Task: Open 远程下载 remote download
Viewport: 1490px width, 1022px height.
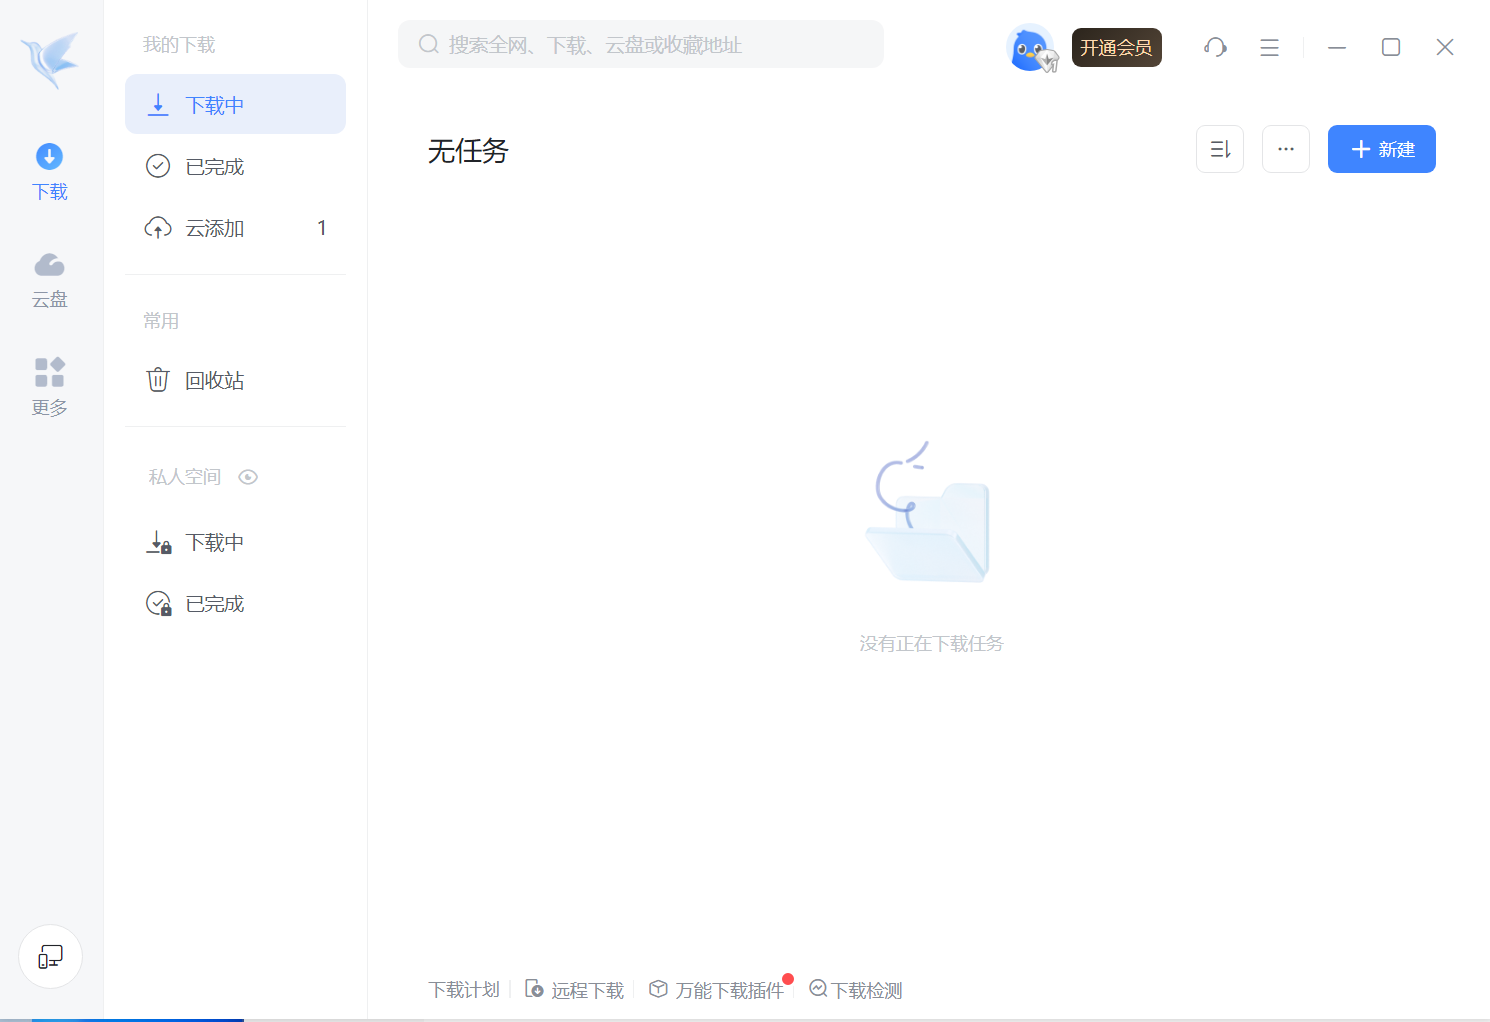Action: pyautogui.click(x=575, y=990)
